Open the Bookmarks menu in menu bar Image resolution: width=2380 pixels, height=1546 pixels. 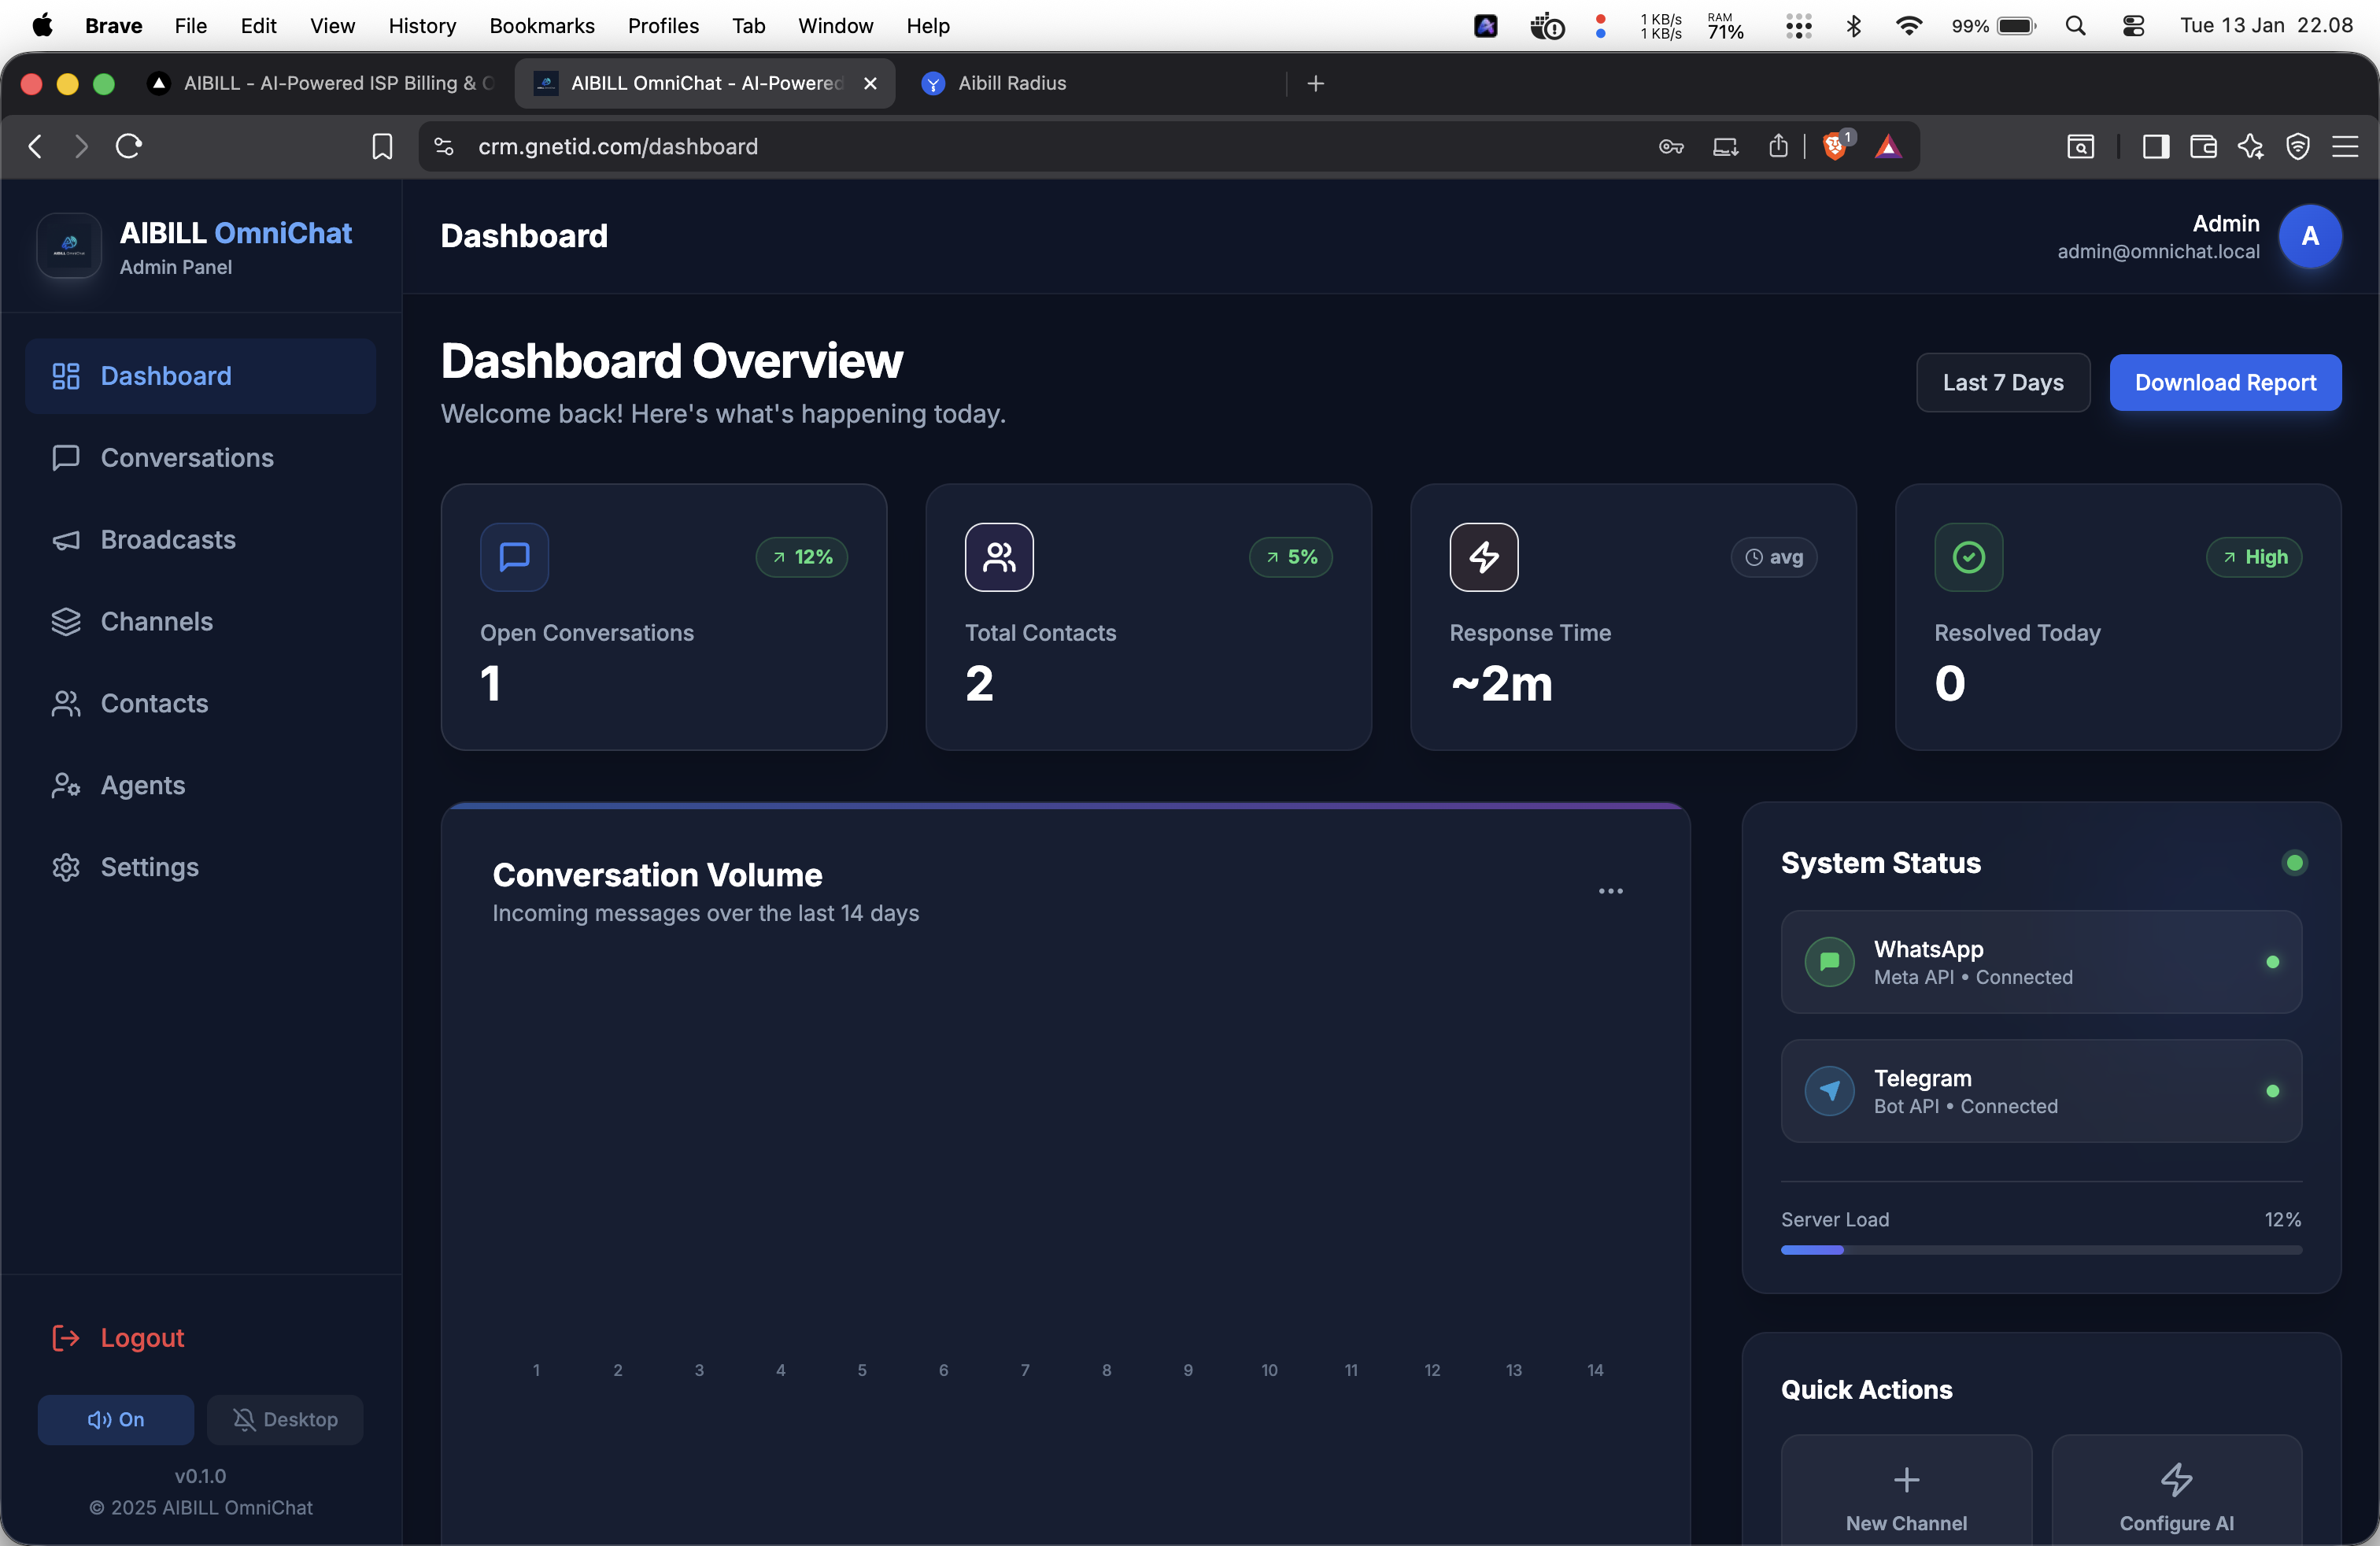point(541,25)
